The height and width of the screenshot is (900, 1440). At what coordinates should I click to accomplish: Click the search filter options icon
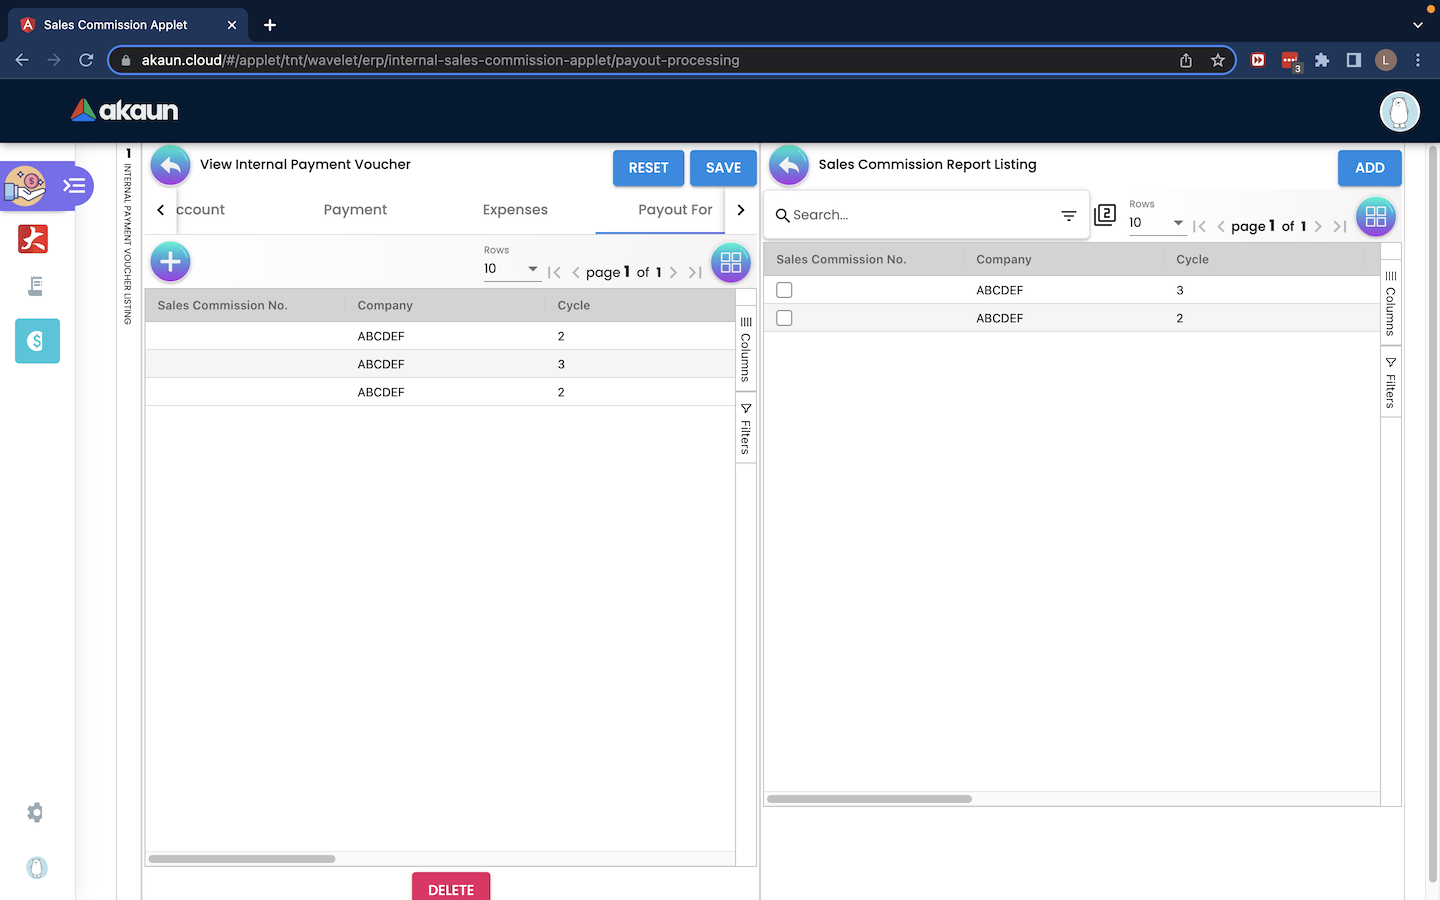(1068, 215)
